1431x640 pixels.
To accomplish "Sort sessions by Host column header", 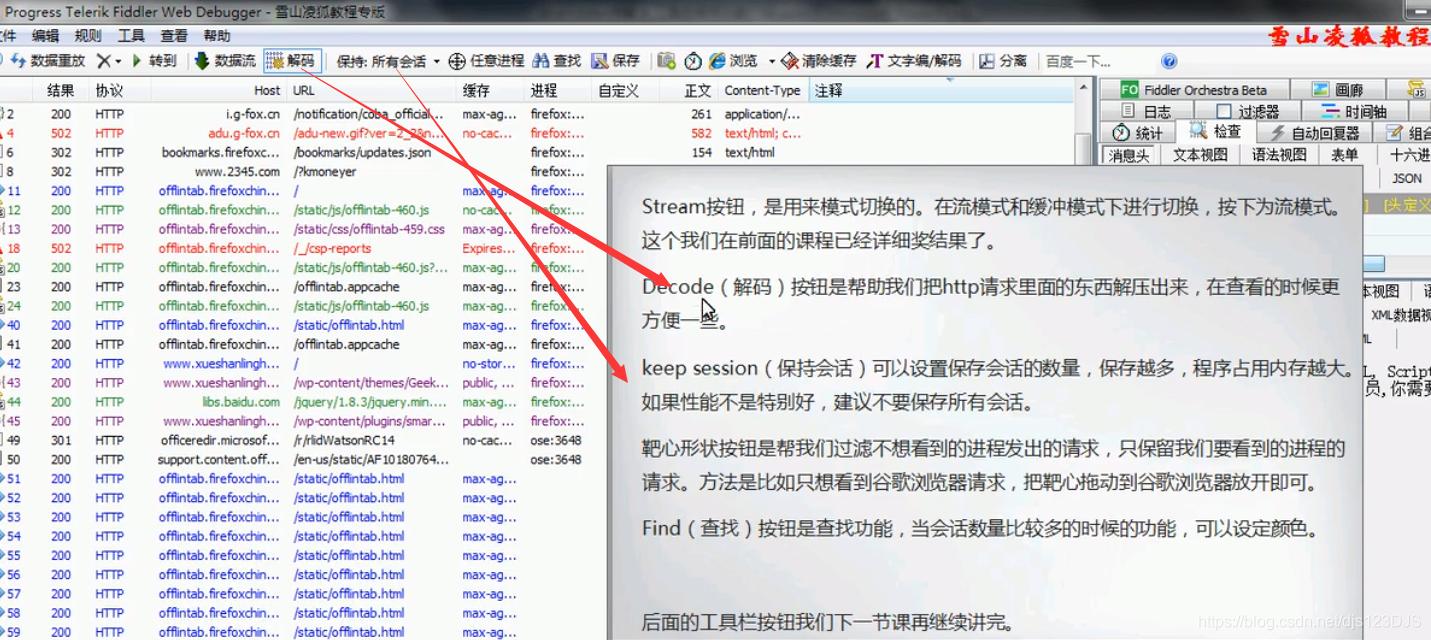I will coord(219,90).
